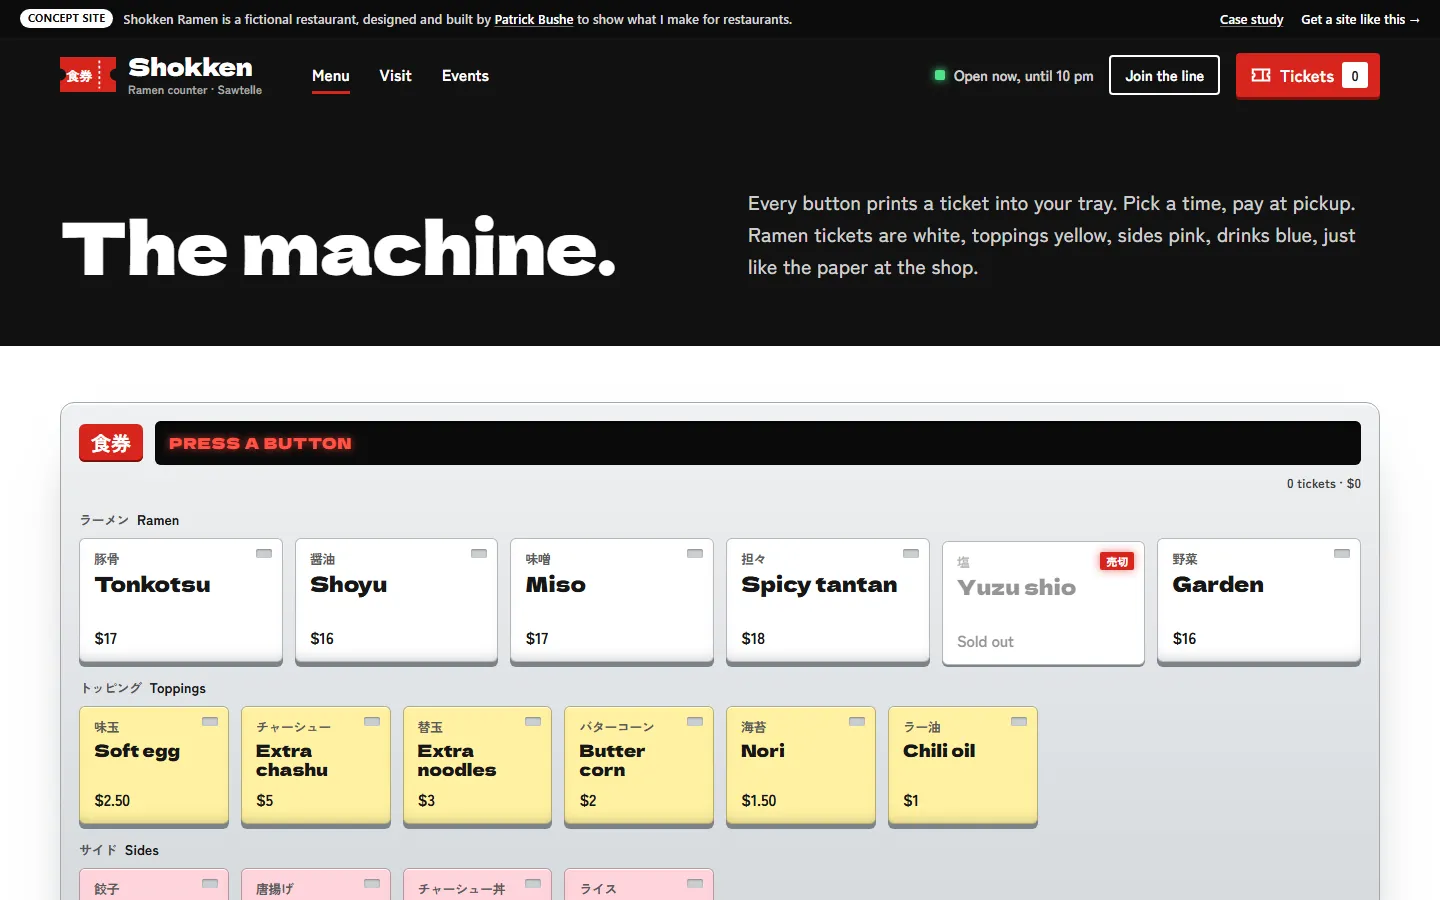Screen dimensions: 1440x900
Task: Click the CONCEPT SITE badge
Action: (66, 19)
